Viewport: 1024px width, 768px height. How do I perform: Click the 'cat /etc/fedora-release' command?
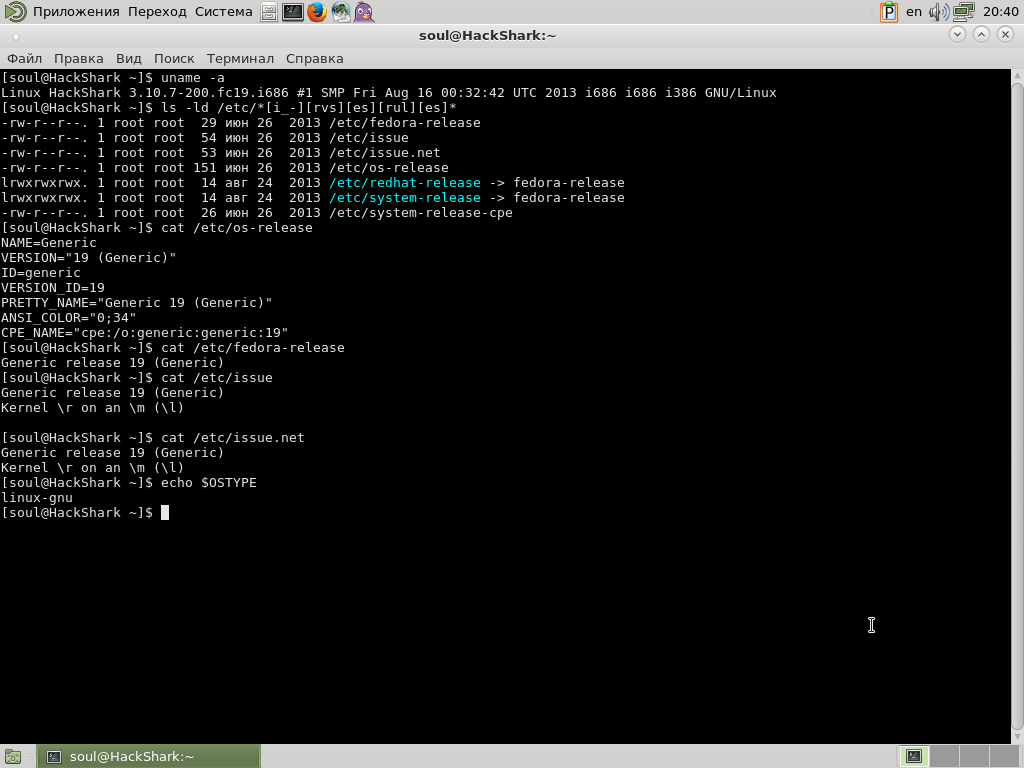253,348
